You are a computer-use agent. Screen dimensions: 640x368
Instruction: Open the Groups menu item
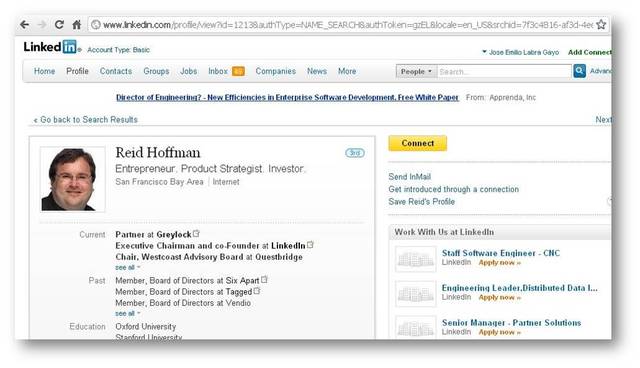[x=156, y=71]
